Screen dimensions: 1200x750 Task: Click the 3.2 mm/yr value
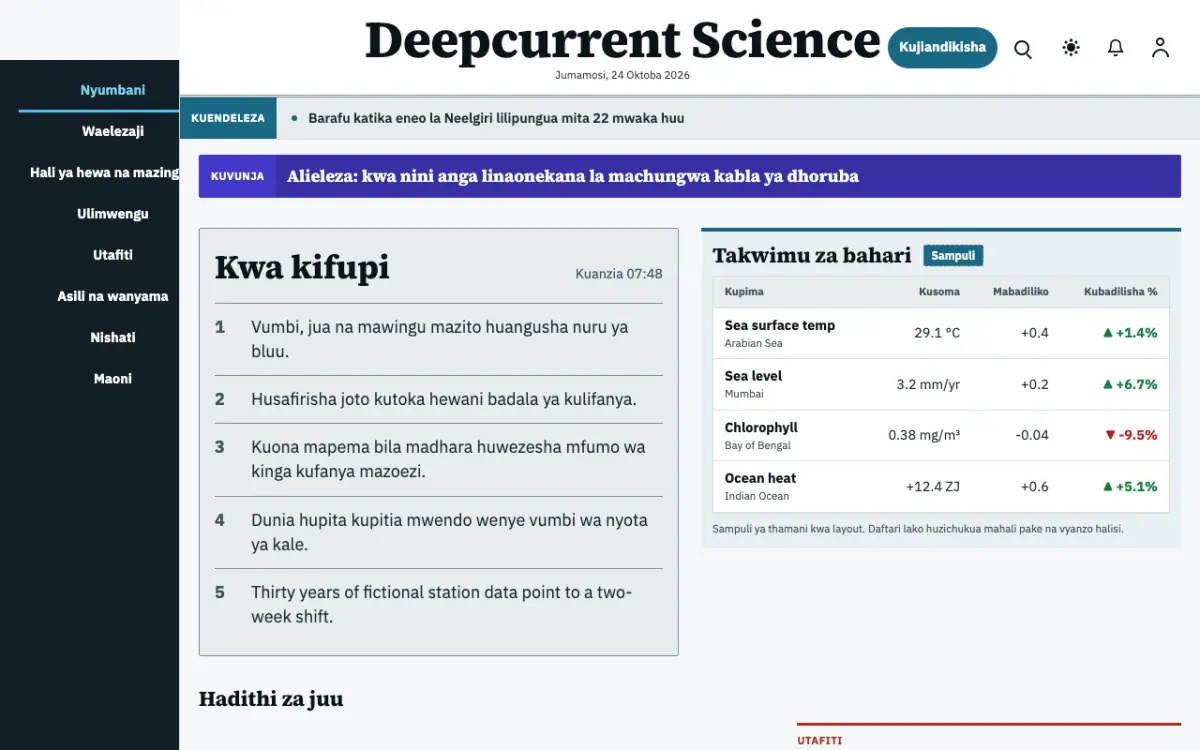928,384
